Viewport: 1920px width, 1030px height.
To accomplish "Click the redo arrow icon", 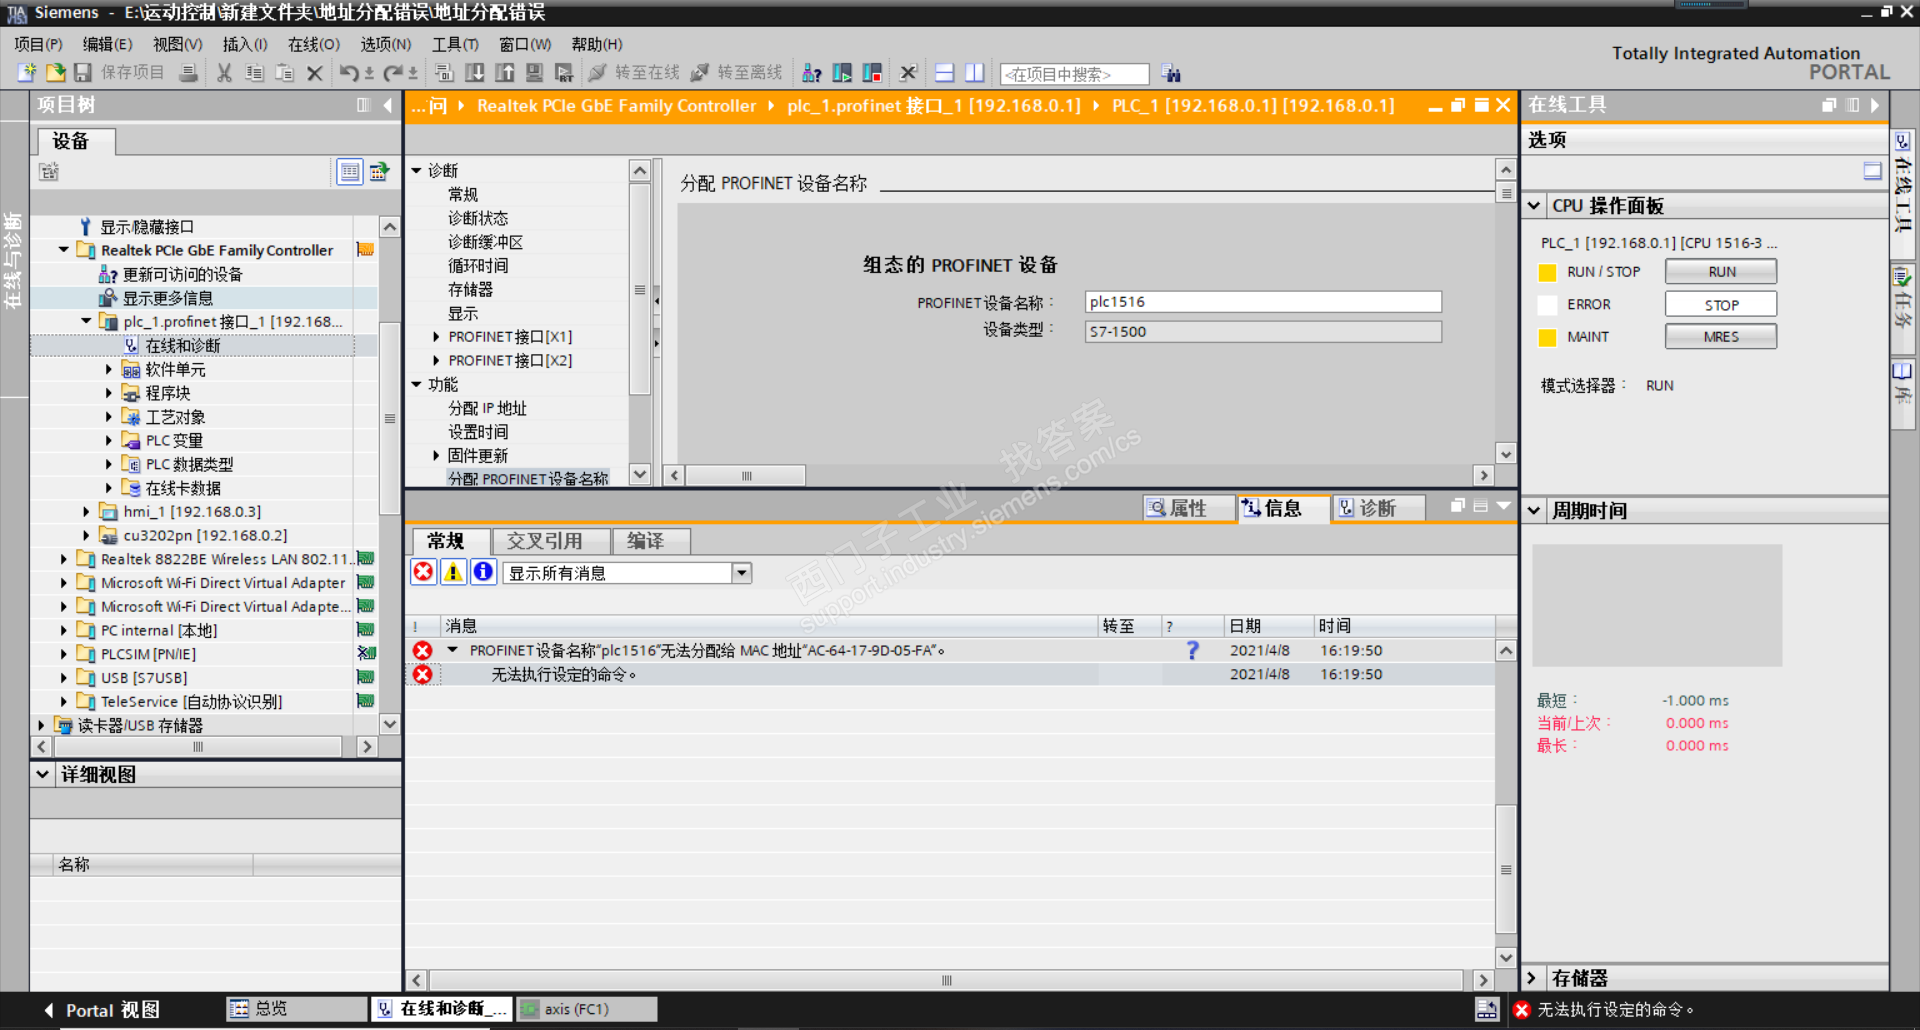I will point(393,73).
